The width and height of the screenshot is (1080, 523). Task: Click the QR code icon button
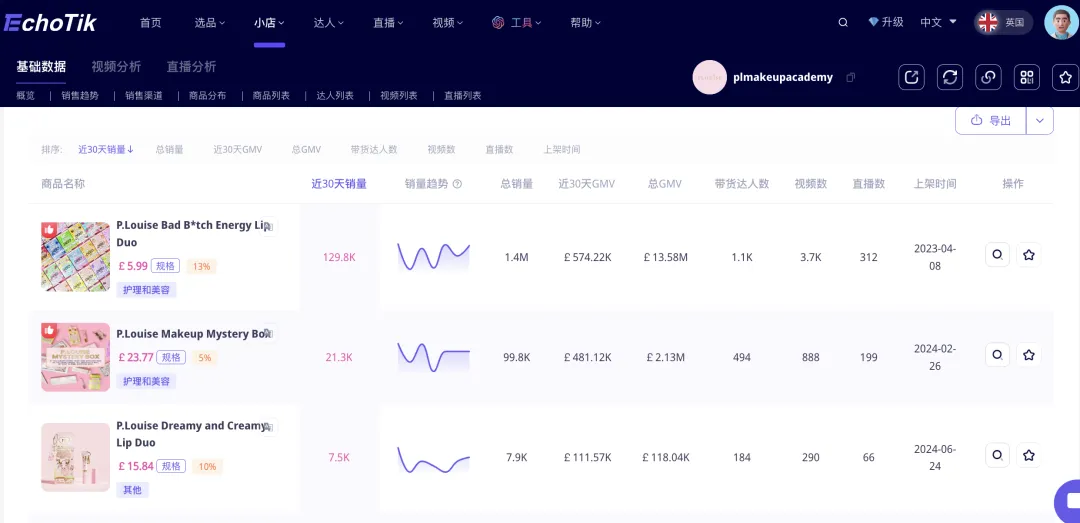click(1027, 77)
